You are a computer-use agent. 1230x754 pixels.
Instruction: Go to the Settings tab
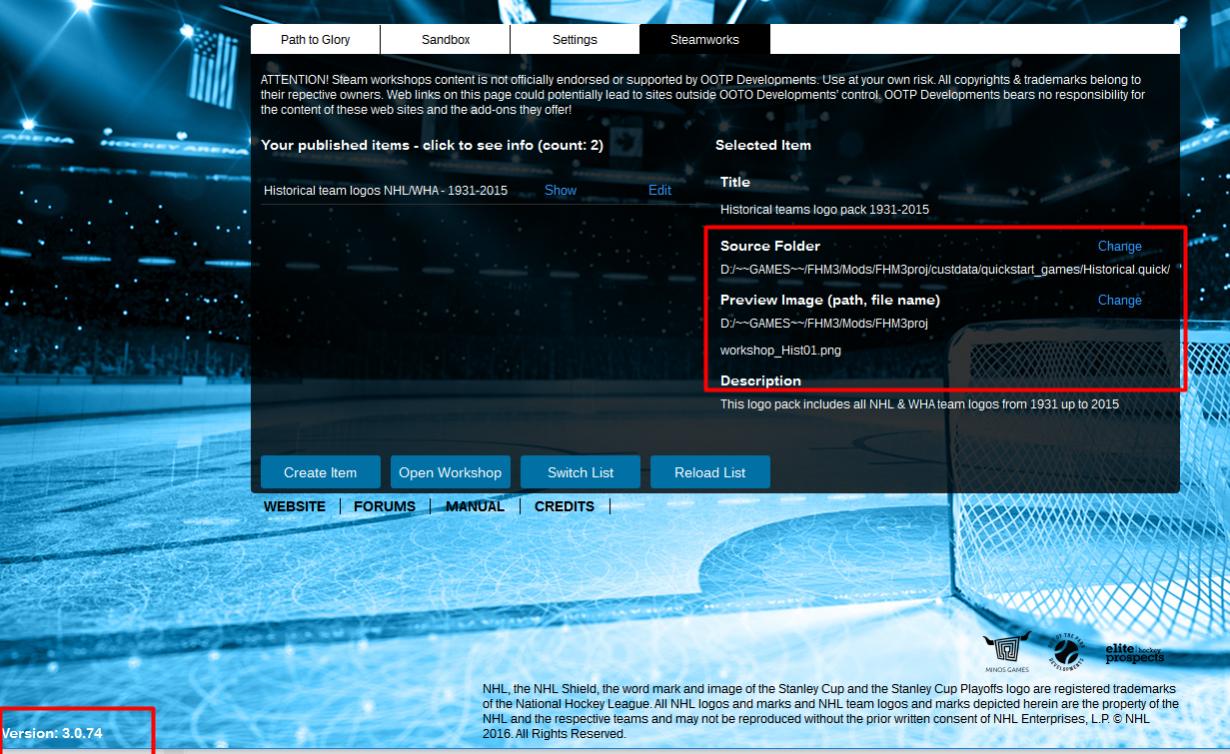pos(574,40)
